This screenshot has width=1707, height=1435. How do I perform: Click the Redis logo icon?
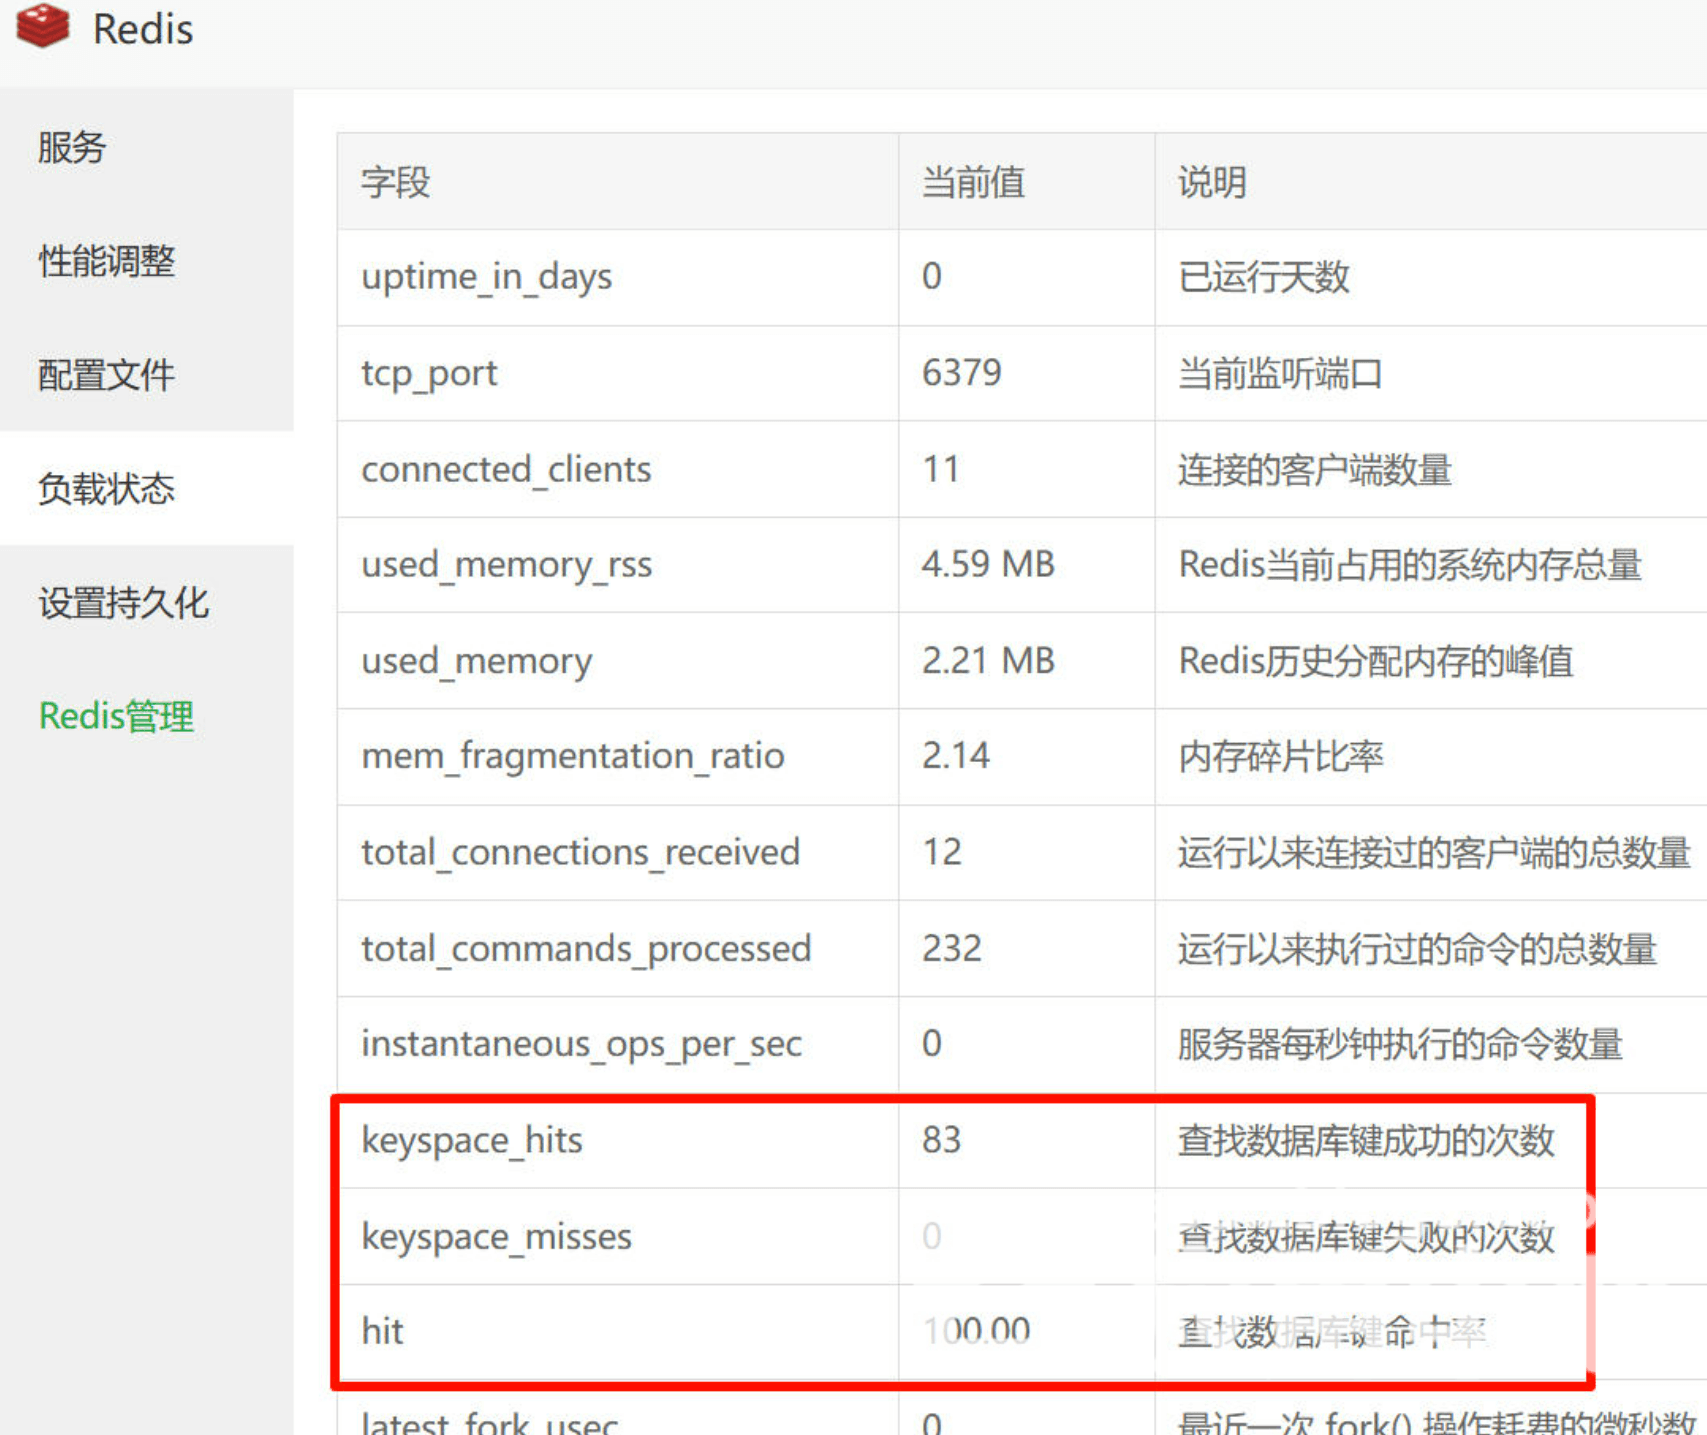point(43,26)
